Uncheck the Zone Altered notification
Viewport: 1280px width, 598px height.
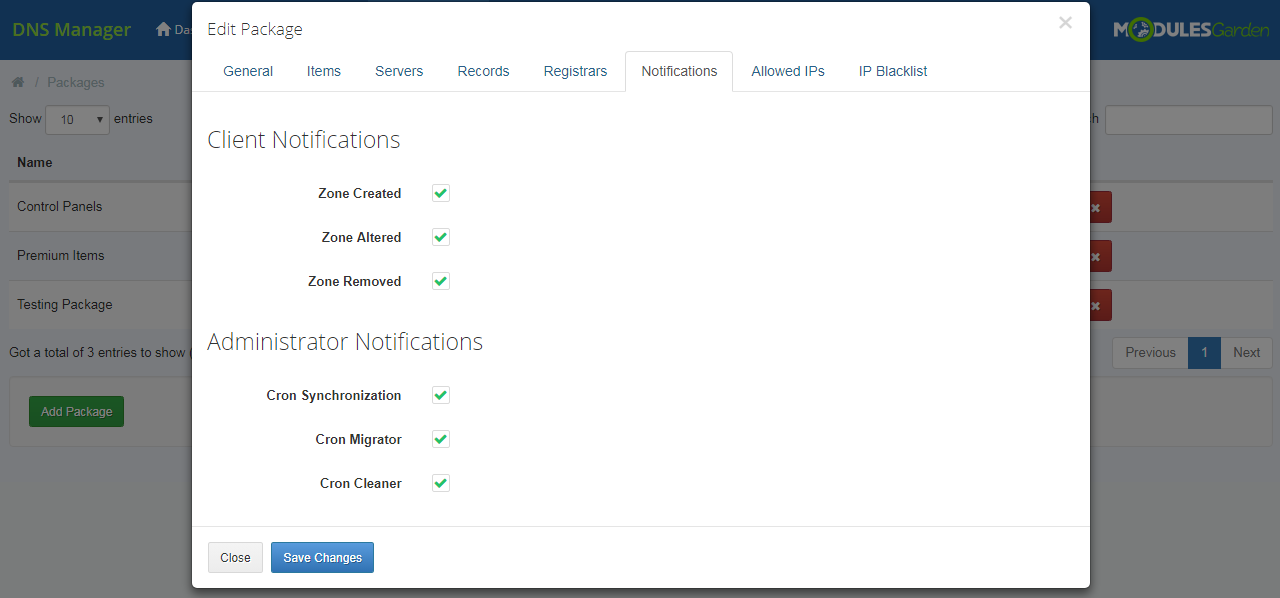click(x=440, y=237)
